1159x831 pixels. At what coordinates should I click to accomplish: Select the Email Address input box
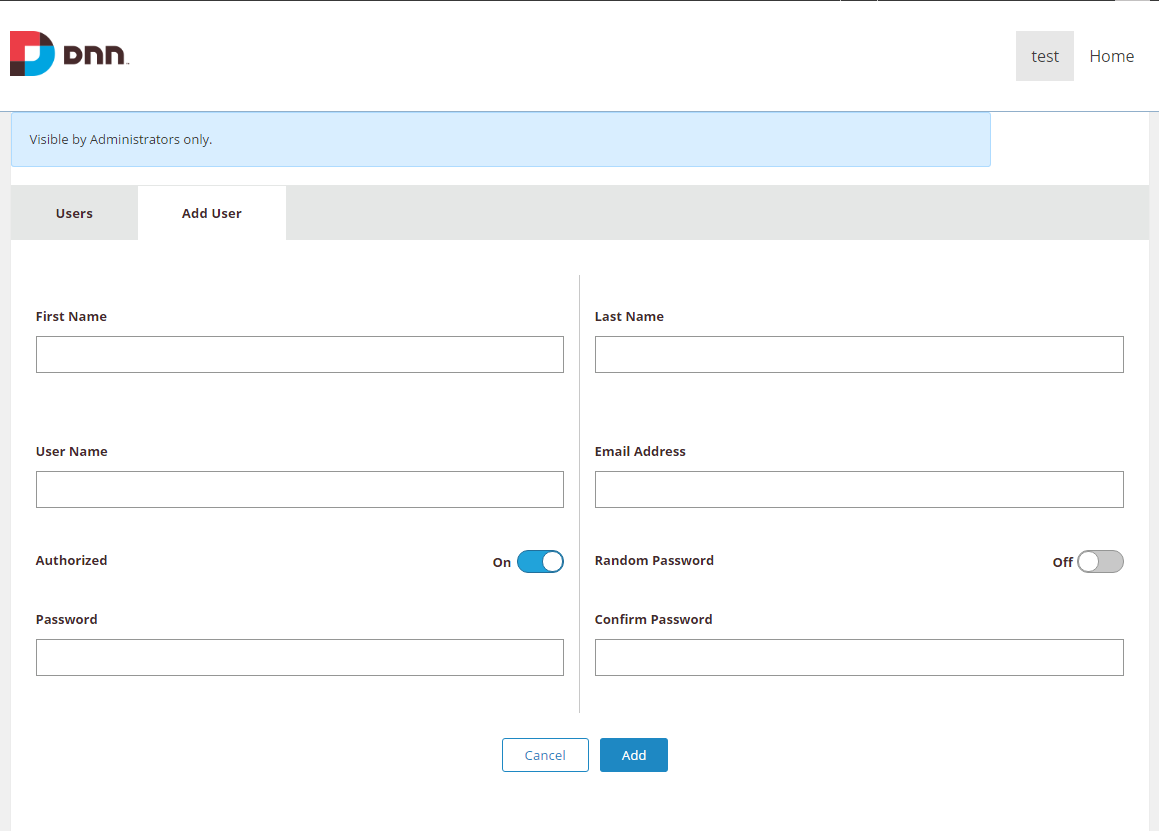[858, 490]
